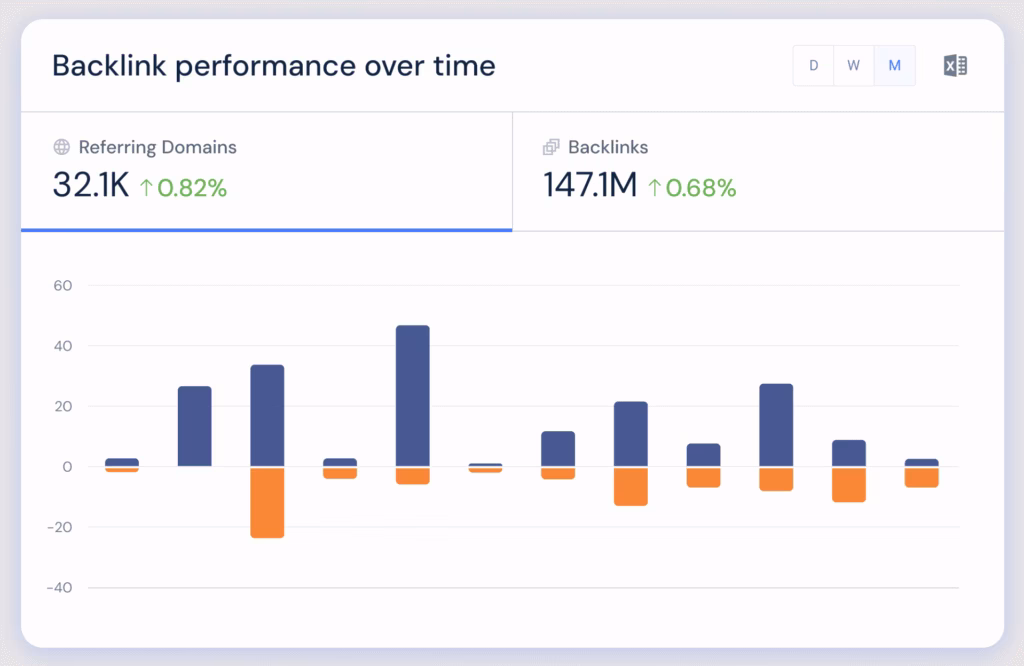1024x666 pixels.
Task: Click the green up arrow beside 0.82%
Action: pyautogui.click(x=146, y=187)
